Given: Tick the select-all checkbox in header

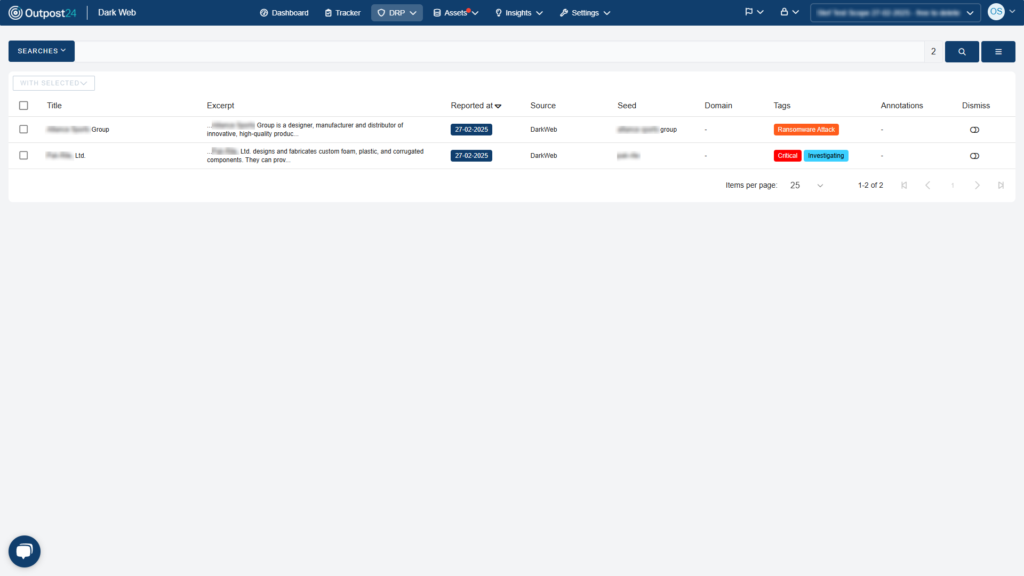Looking at the screenshot, I should pyautogui.click(x=24, y=105).
